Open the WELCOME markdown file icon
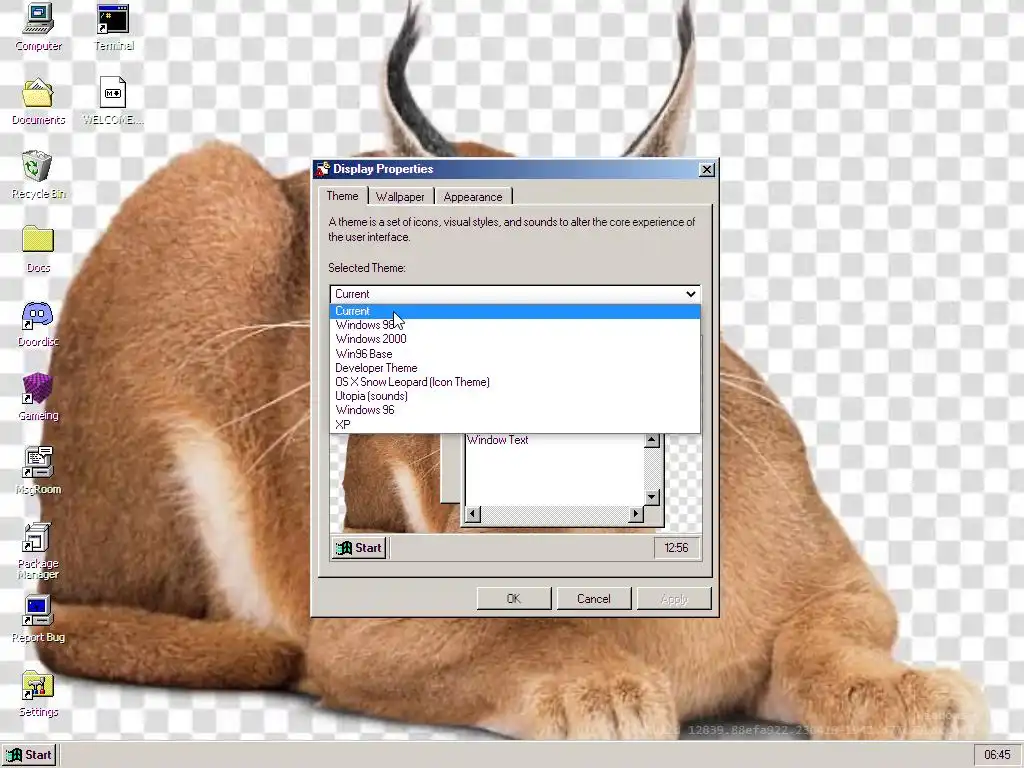This screenshot has height=768, width=1024. (x=113, y=101)
